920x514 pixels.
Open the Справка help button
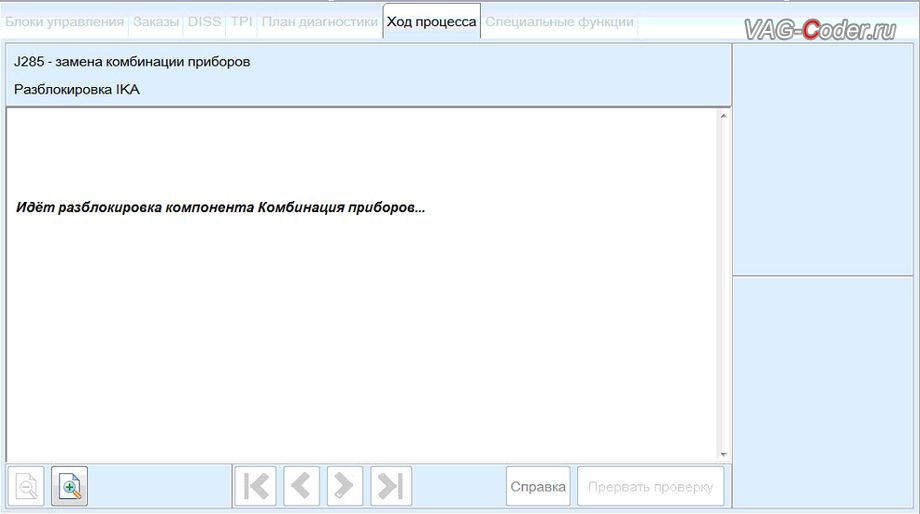tap(538, 486)
